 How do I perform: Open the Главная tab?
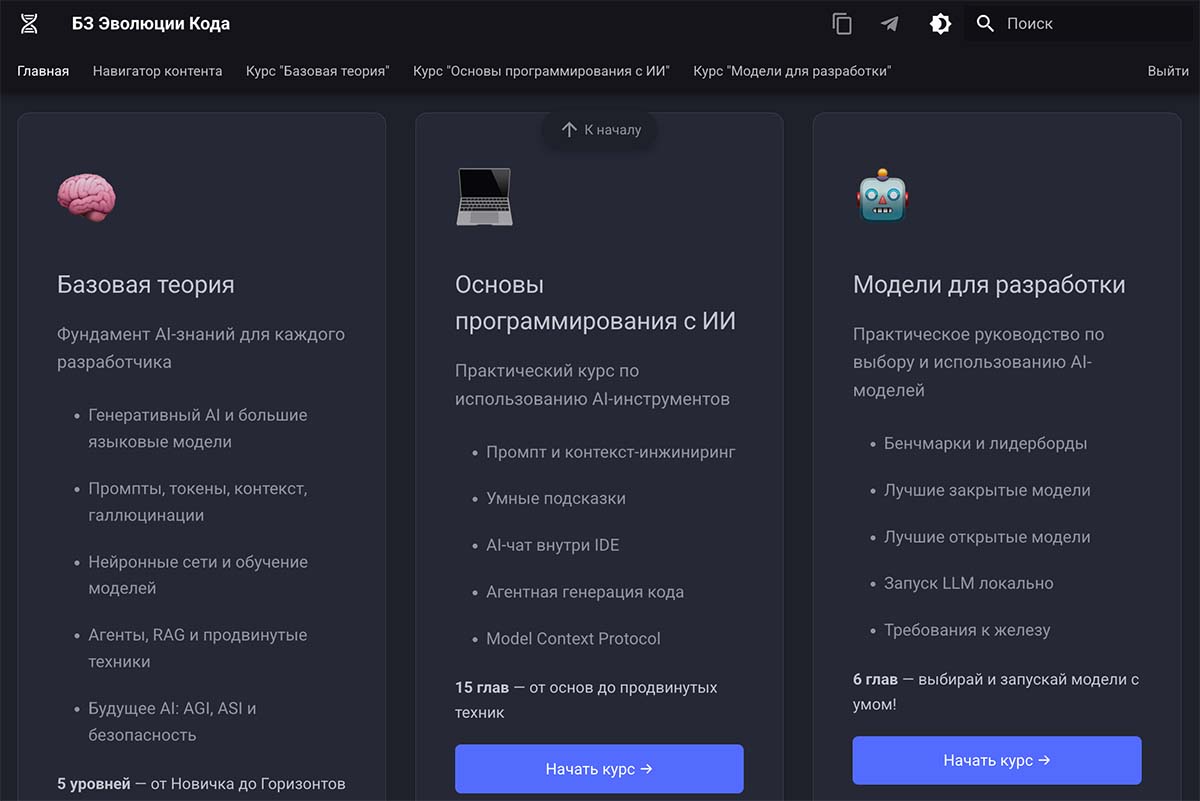[43, 71]
